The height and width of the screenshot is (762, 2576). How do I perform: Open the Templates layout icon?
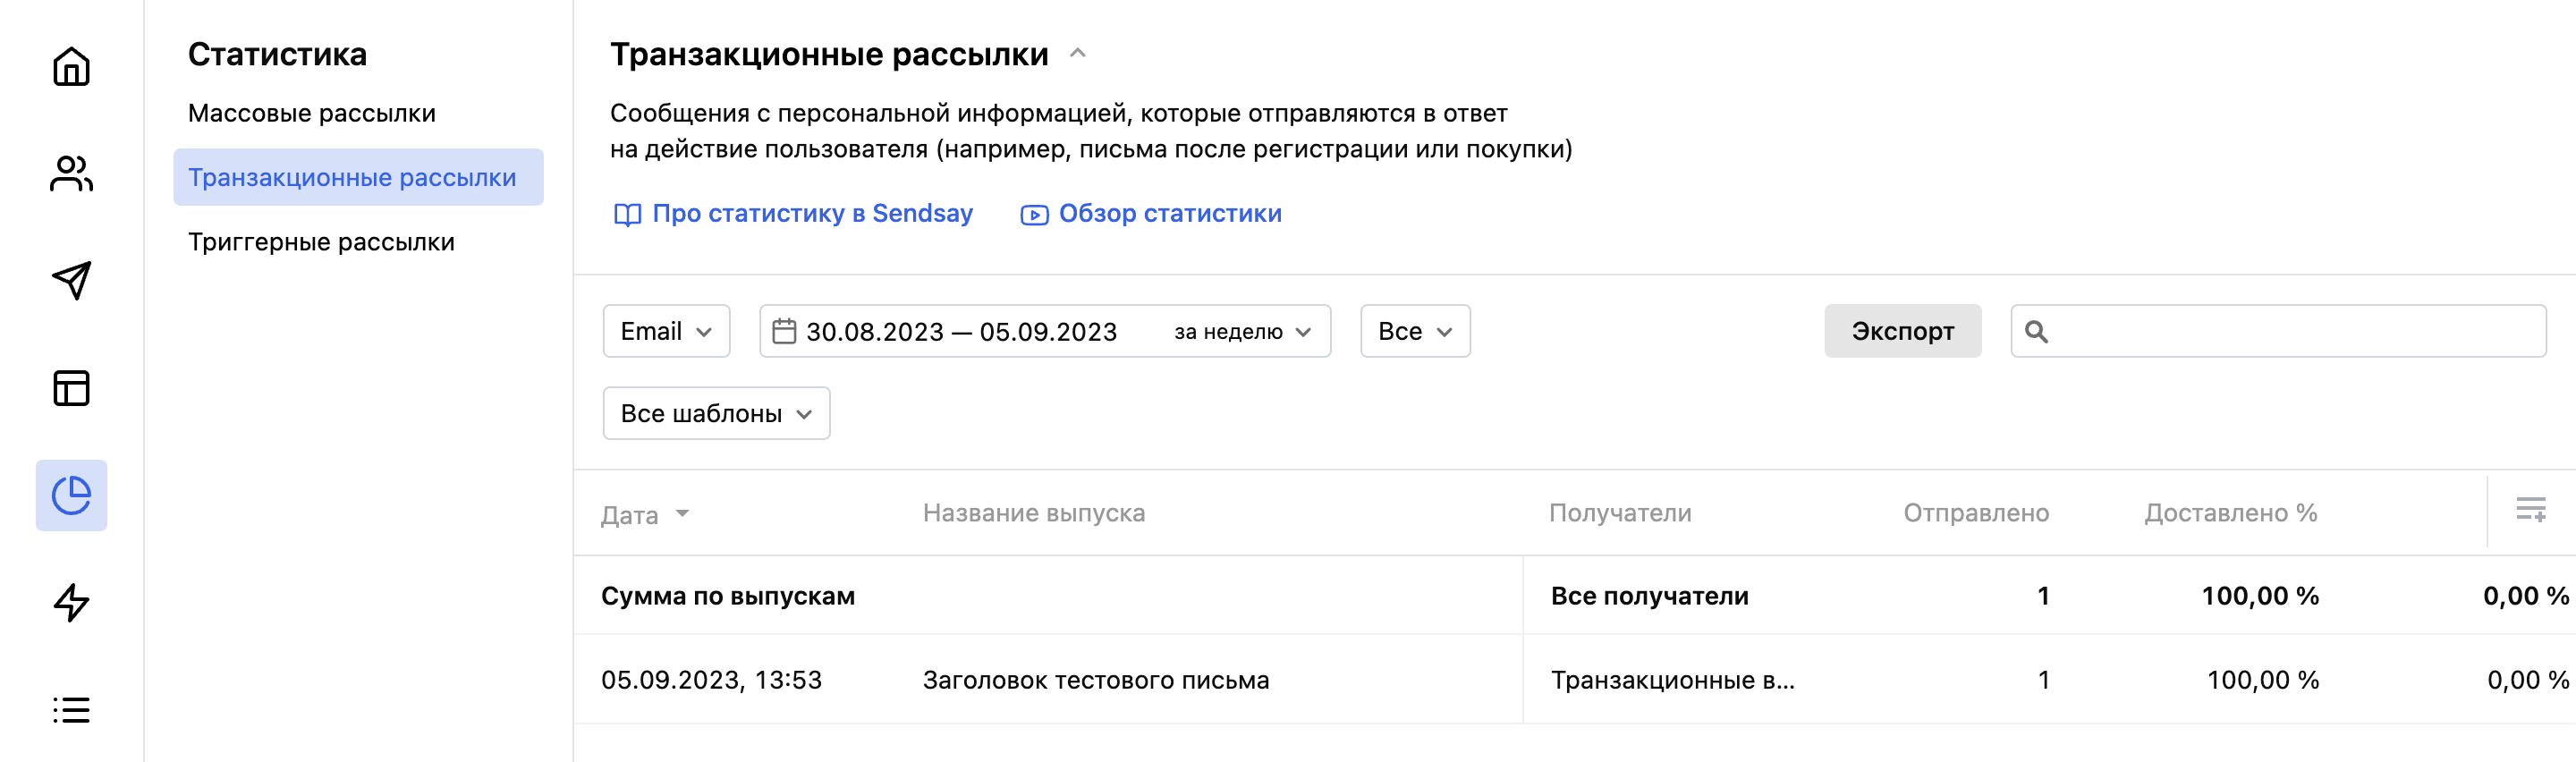71,388
